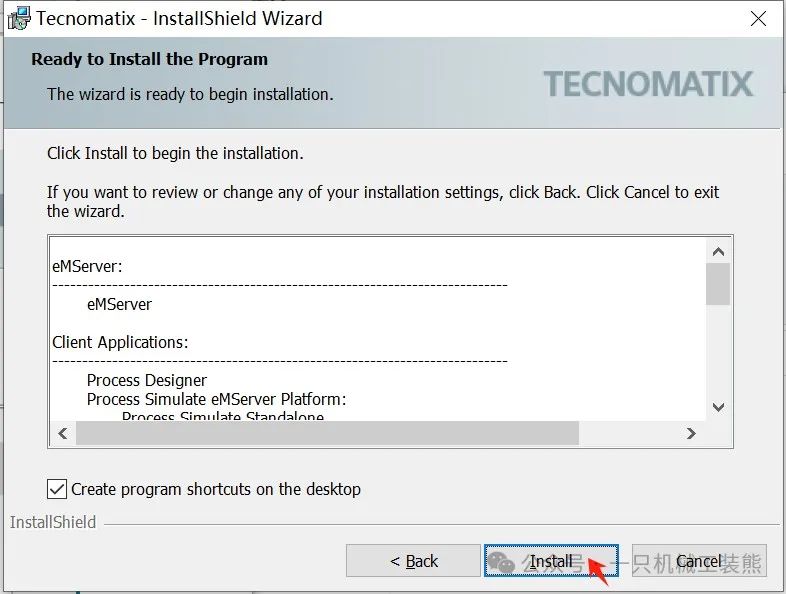This screenshot has width=786, height=594.
Task: Click the left arrow on the horizontal scrollbar
Action: [x=62, y=433]
